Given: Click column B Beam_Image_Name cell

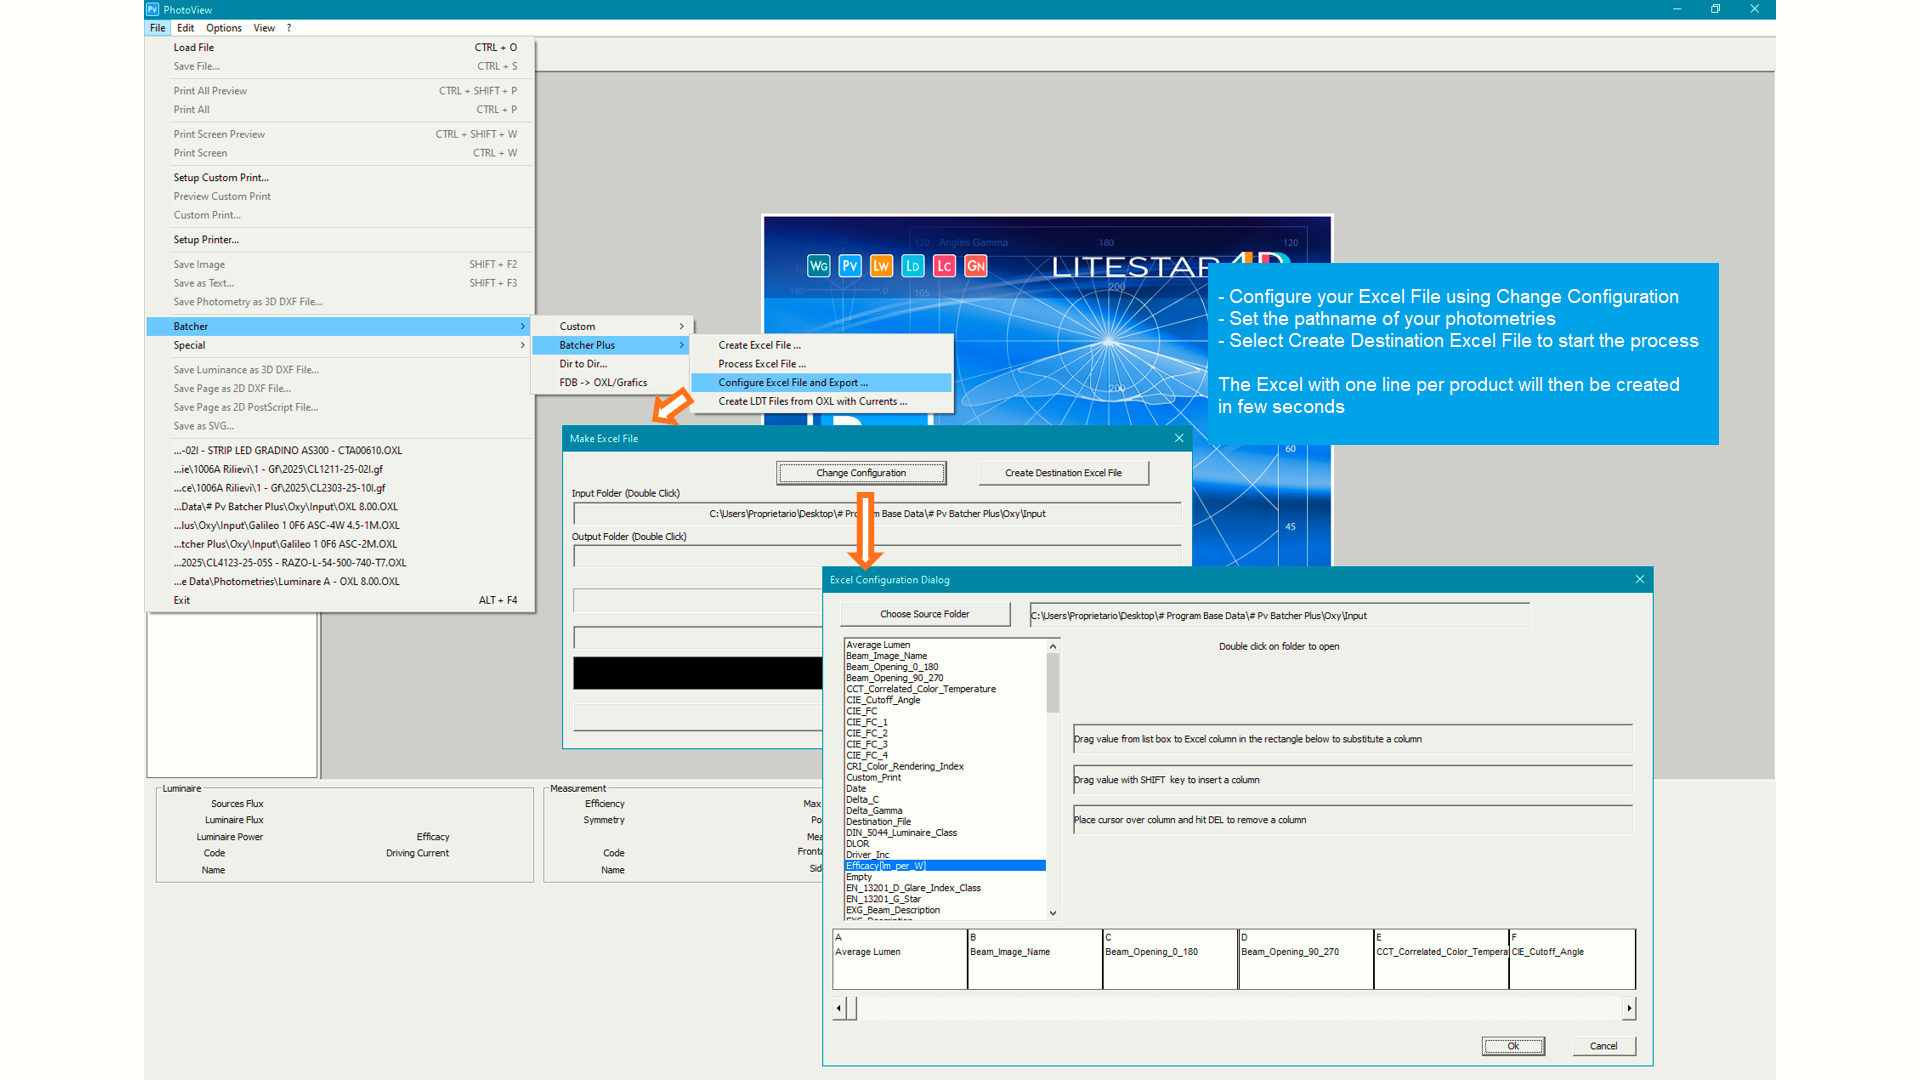Looking at the screenshot, I should [1035, 960].
